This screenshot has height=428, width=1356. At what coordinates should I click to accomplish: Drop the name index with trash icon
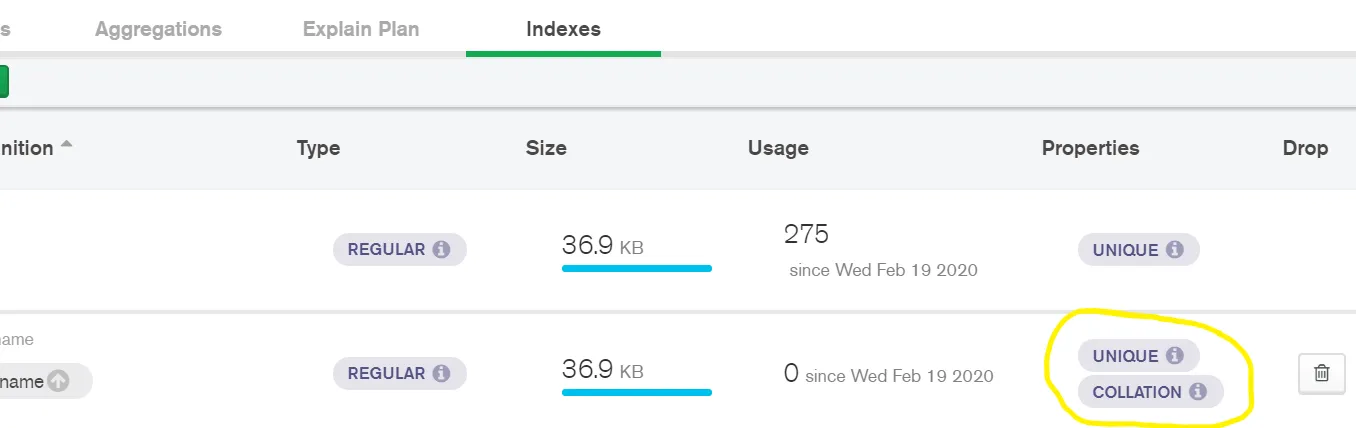point(1321,373)
